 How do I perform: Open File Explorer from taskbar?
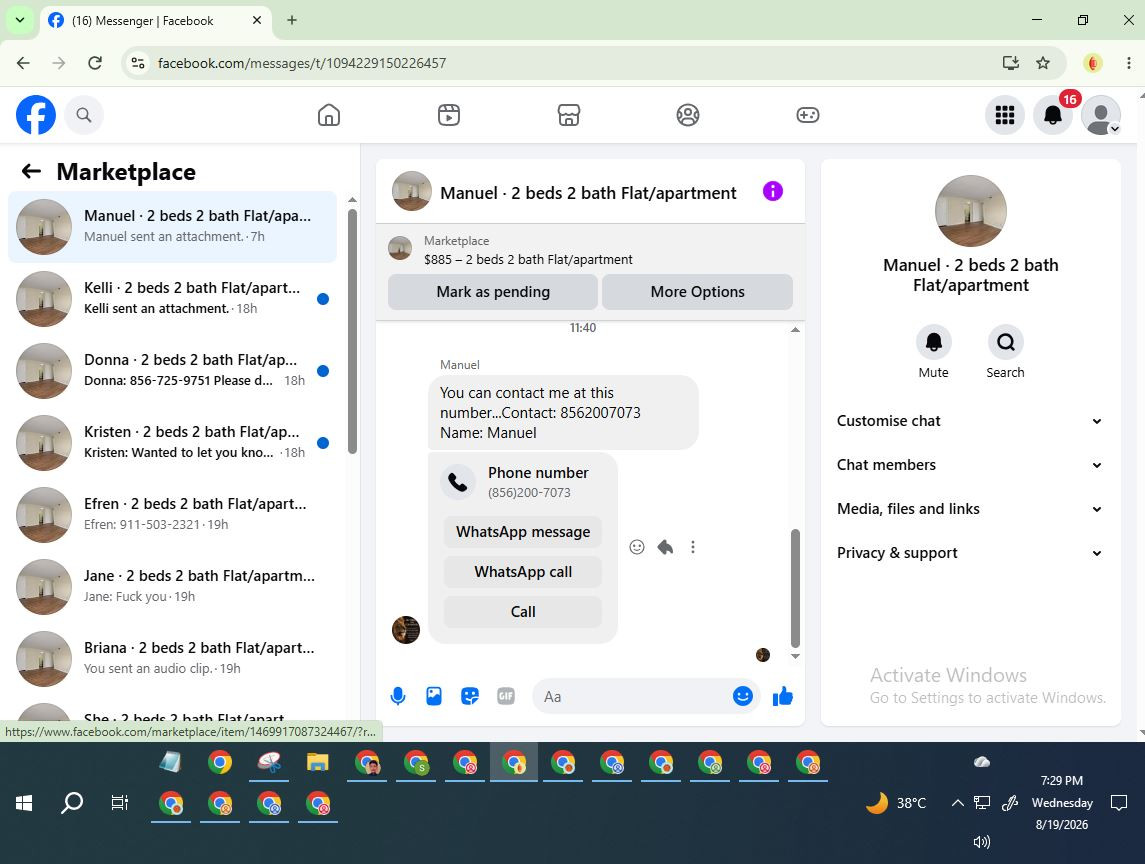pos(318,762)
